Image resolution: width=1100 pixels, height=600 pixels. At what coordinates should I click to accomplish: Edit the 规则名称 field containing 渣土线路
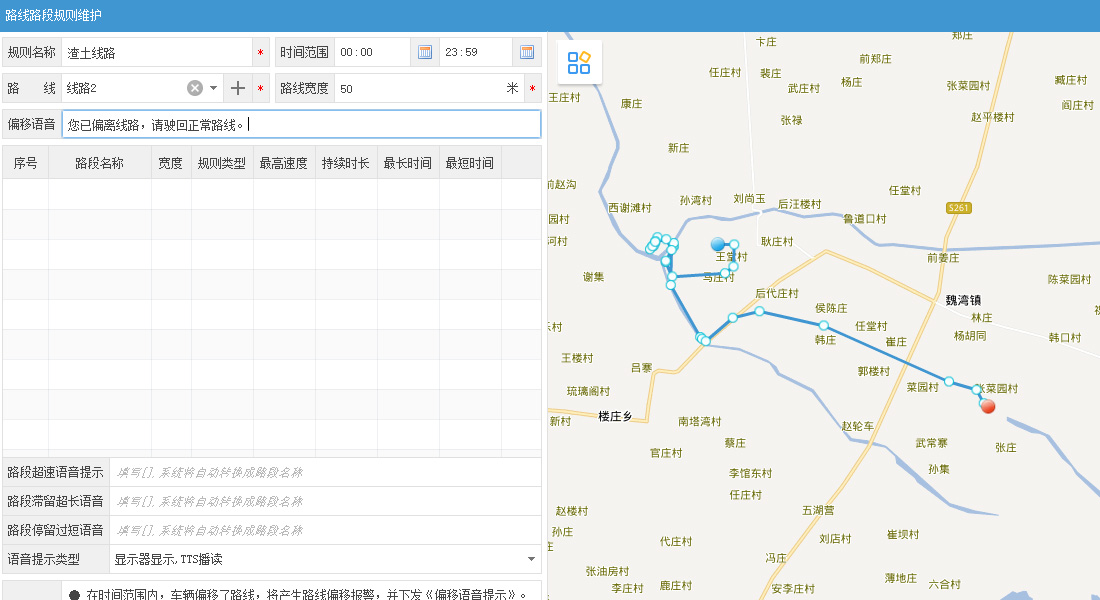[x=157, y=53]
